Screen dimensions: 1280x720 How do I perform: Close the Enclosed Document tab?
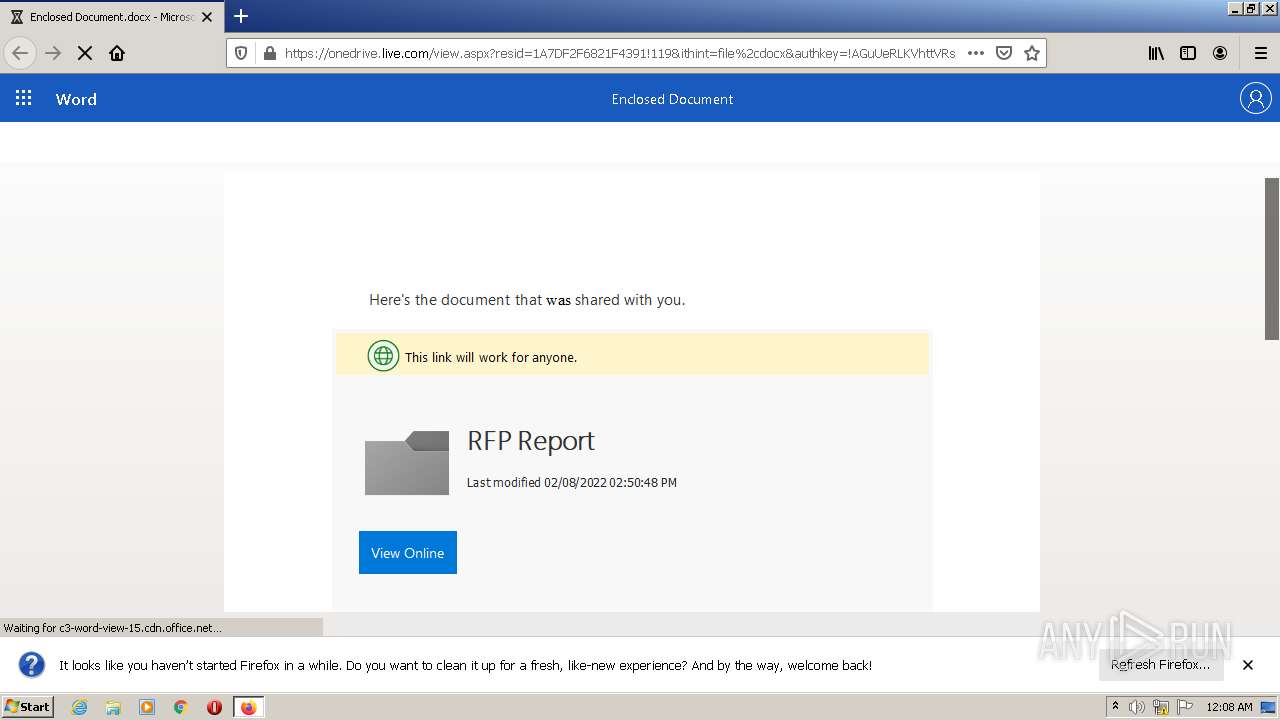tap(207, 17)
